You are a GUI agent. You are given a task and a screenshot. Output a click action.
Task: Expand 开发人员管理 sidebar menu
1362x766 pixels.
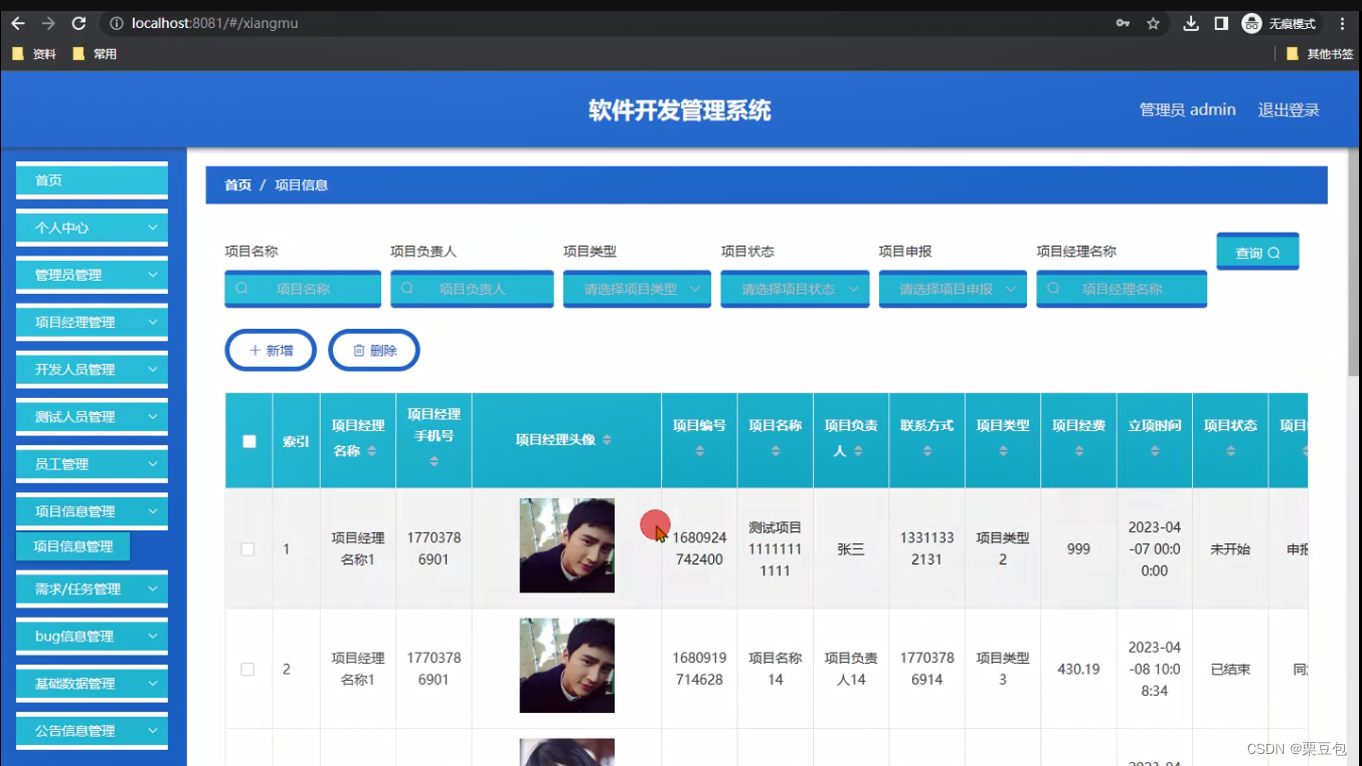(92, 370)
